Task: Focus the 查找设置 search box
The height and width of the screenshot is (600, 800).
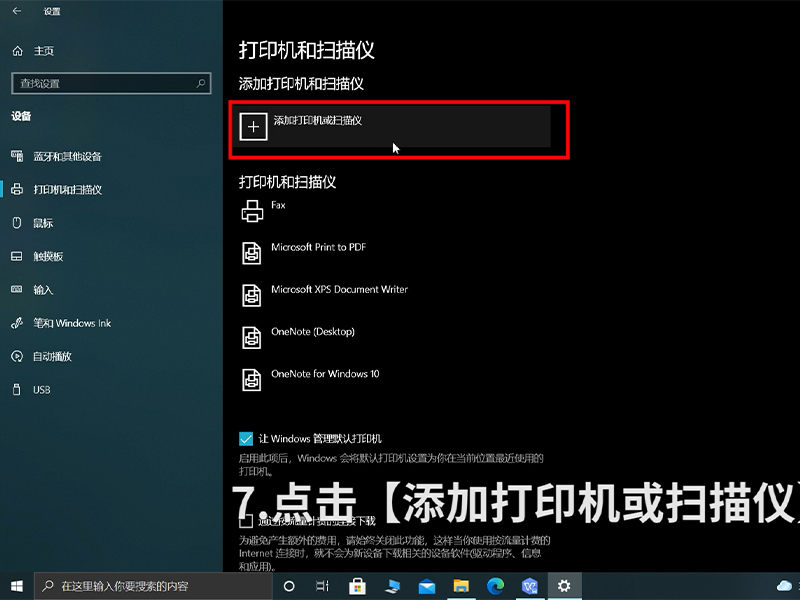Action: 111,83
